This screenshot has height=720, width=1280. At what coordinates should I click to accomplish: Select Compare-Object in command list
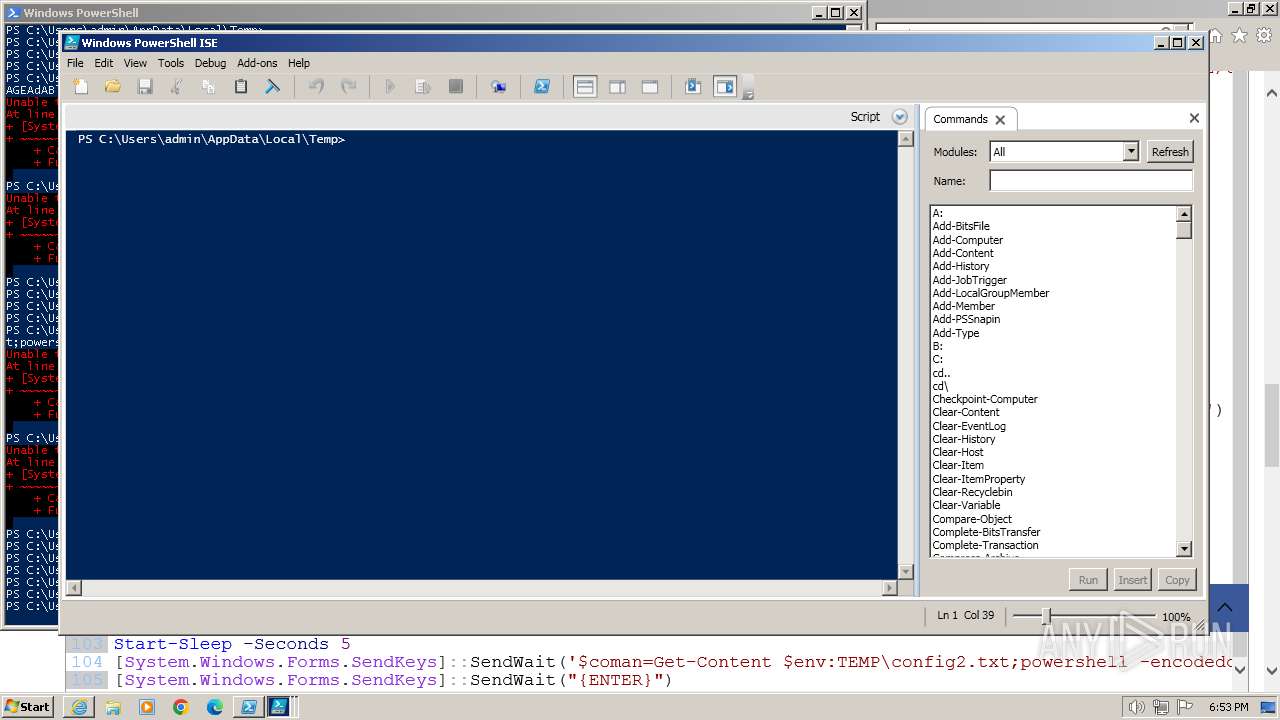click(x=972, y=519)
